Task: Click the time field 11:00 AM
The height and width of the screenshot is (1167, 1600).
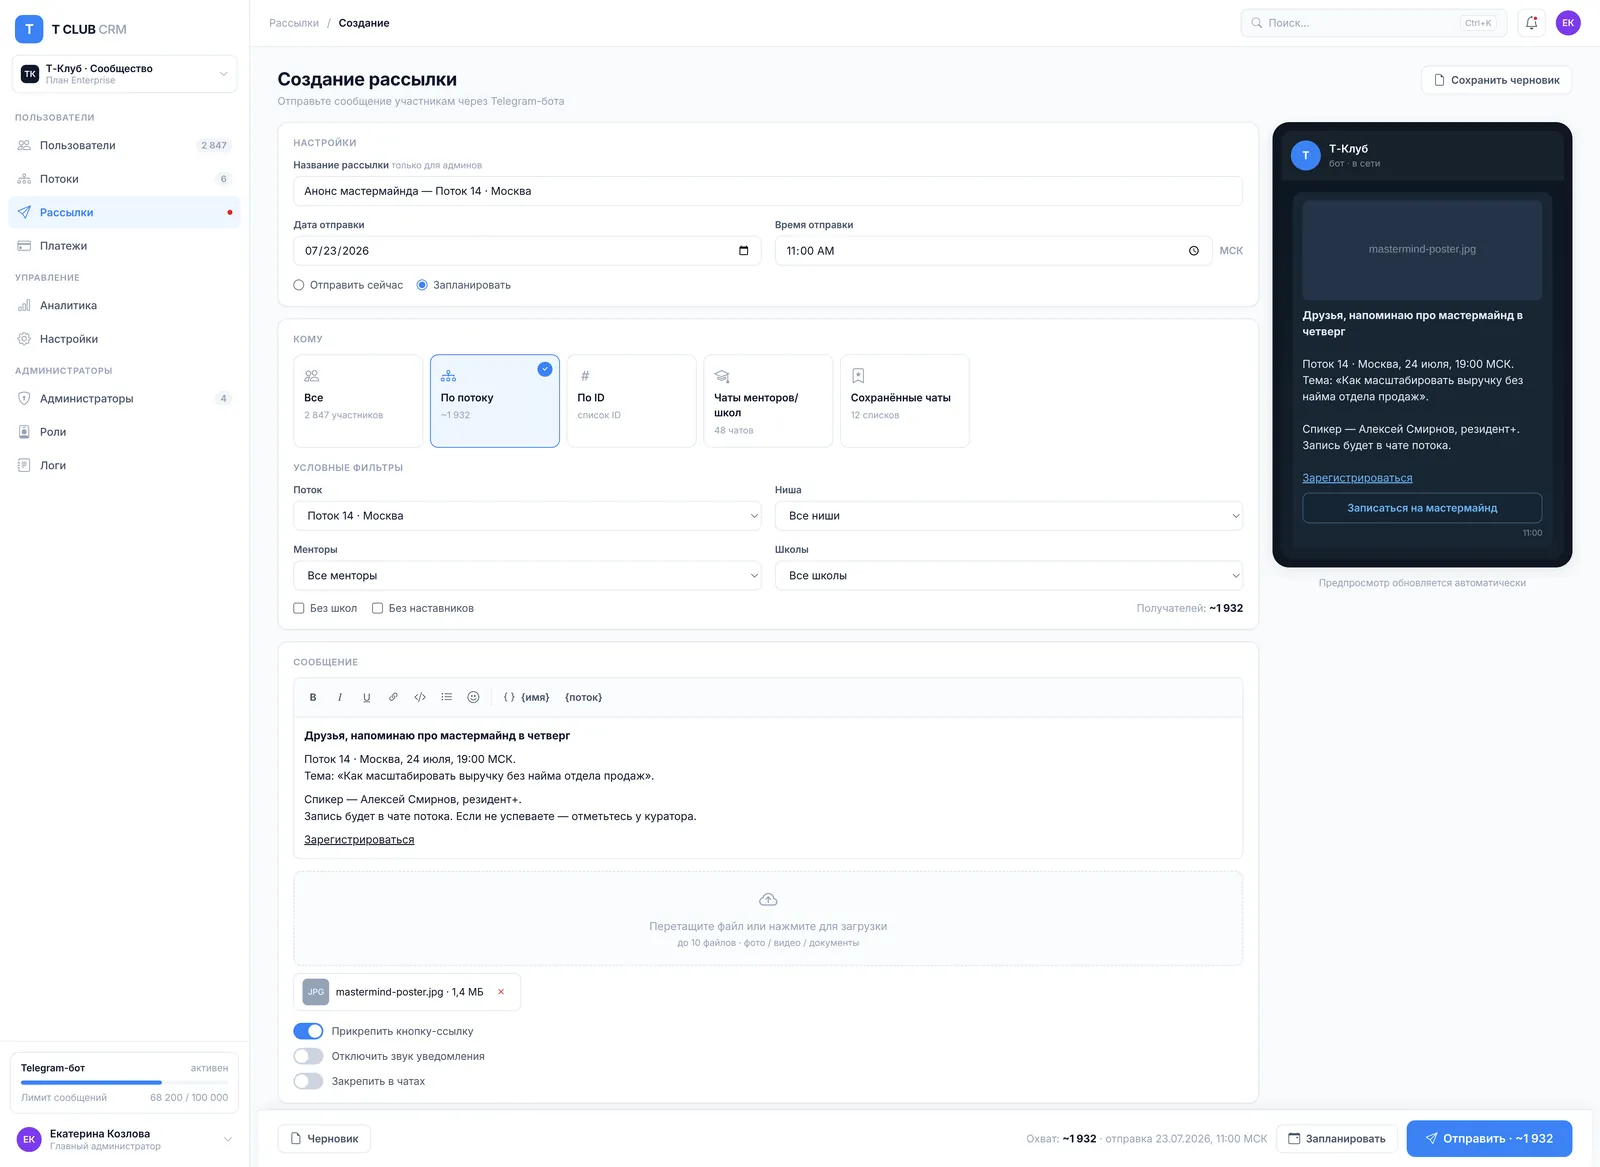Action: click(x=993, y=251)
